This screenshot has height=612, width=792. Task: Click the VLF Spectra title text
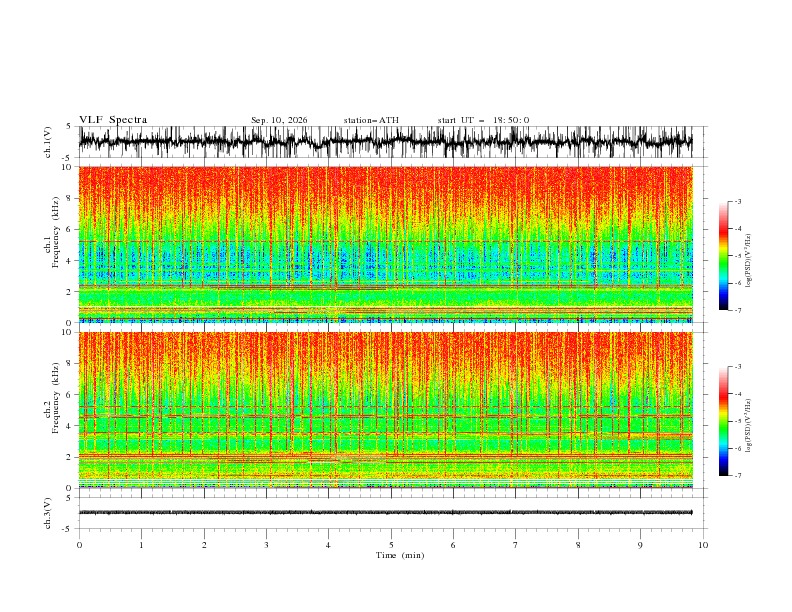[113, 120]
